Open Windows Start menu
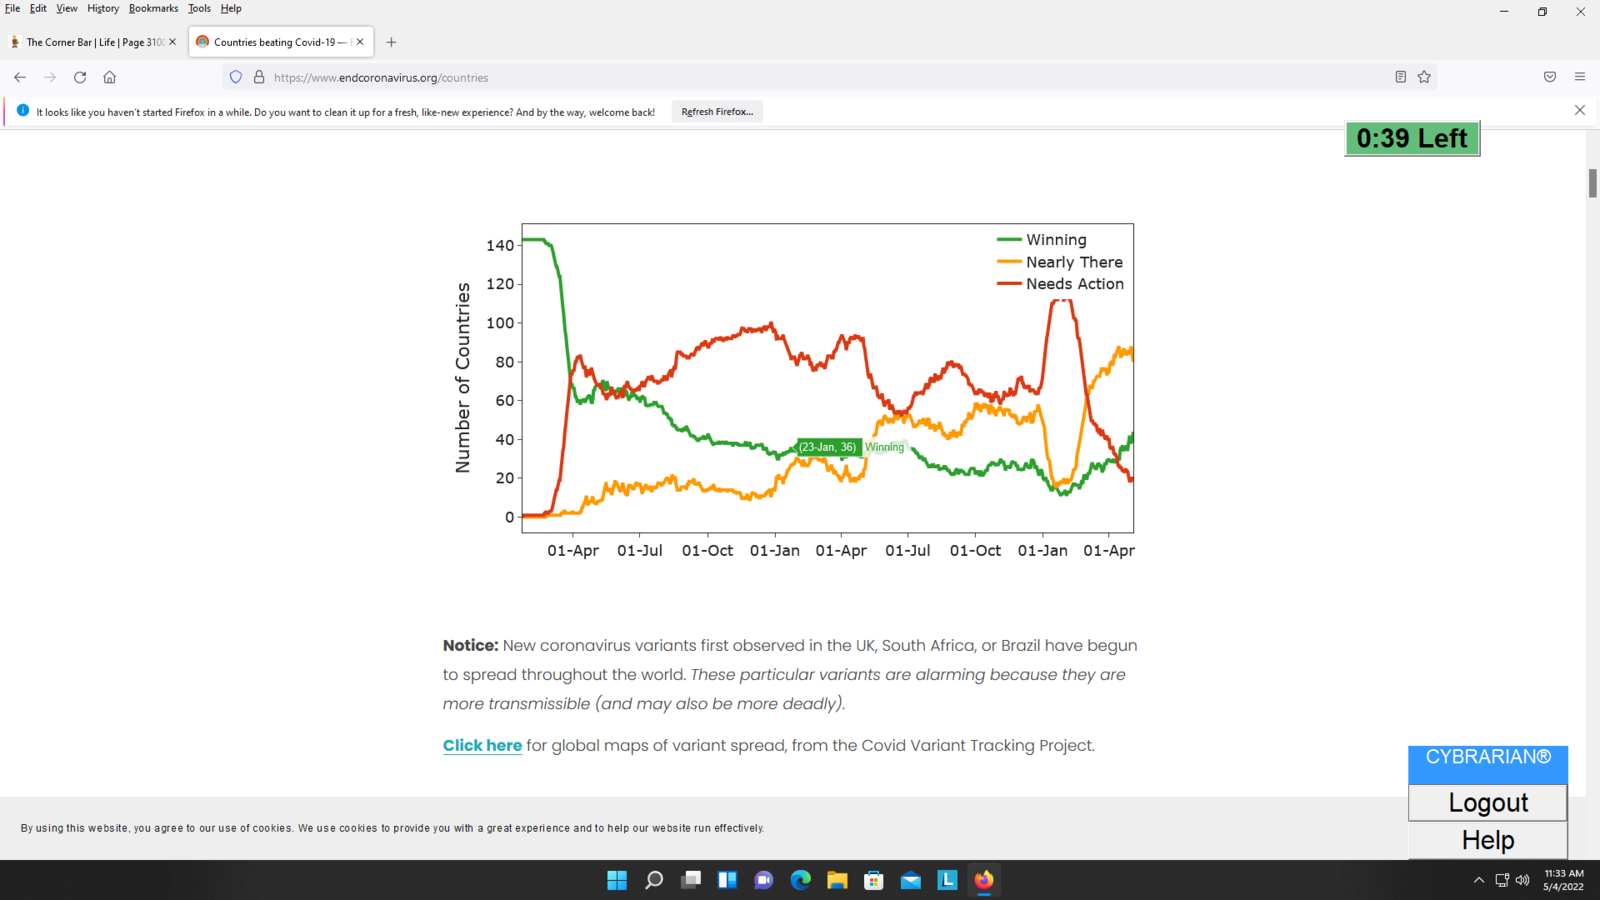 click(x=617, y=880)
